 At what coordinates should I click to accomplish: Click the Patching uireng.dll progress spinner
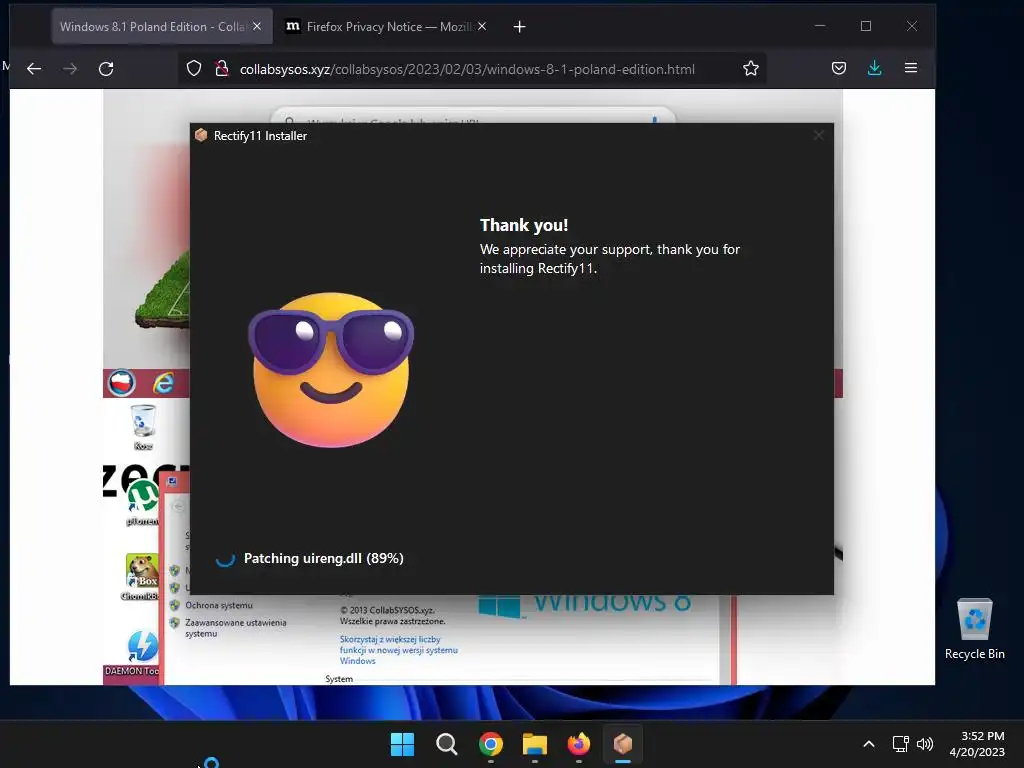tap(225, 558)
